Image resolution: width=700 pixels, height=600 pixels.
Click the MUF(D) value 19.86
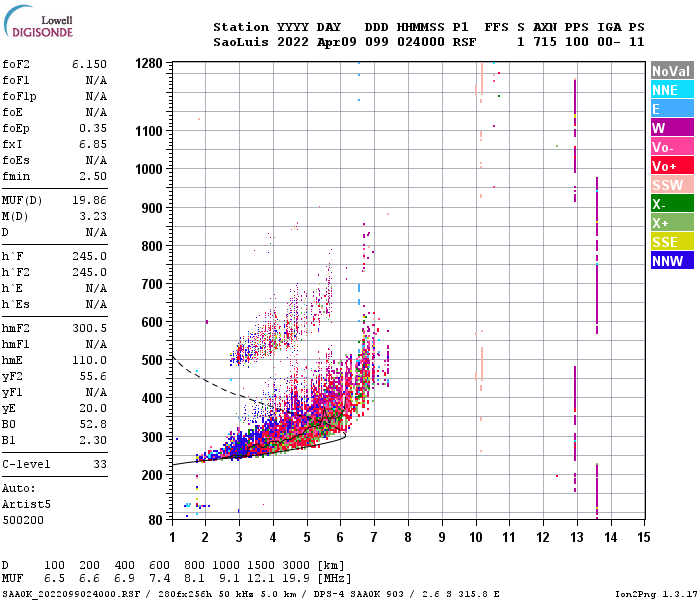pos(89,200)
